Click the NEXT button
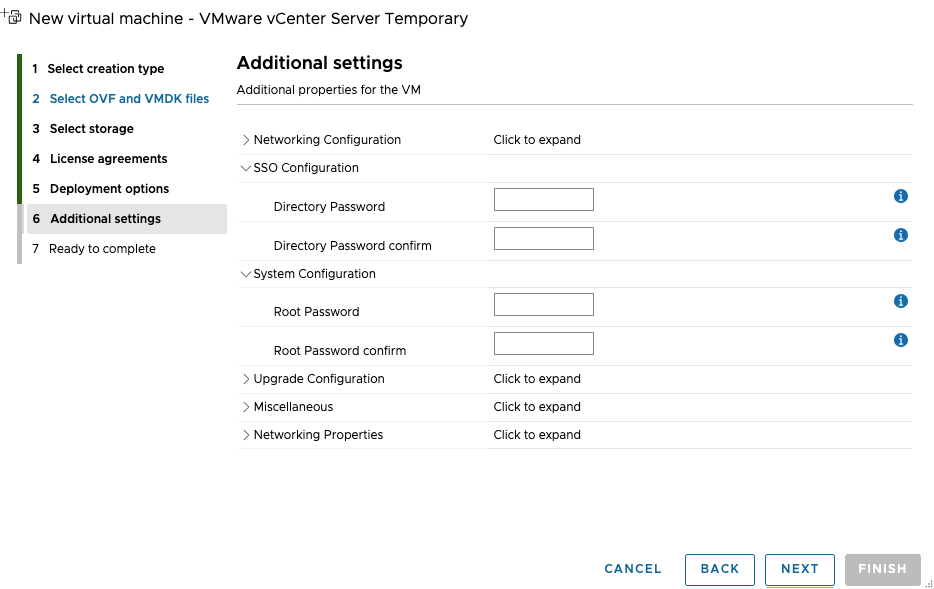This screenshot has height=589, width=934. click(x=799, y=569)
